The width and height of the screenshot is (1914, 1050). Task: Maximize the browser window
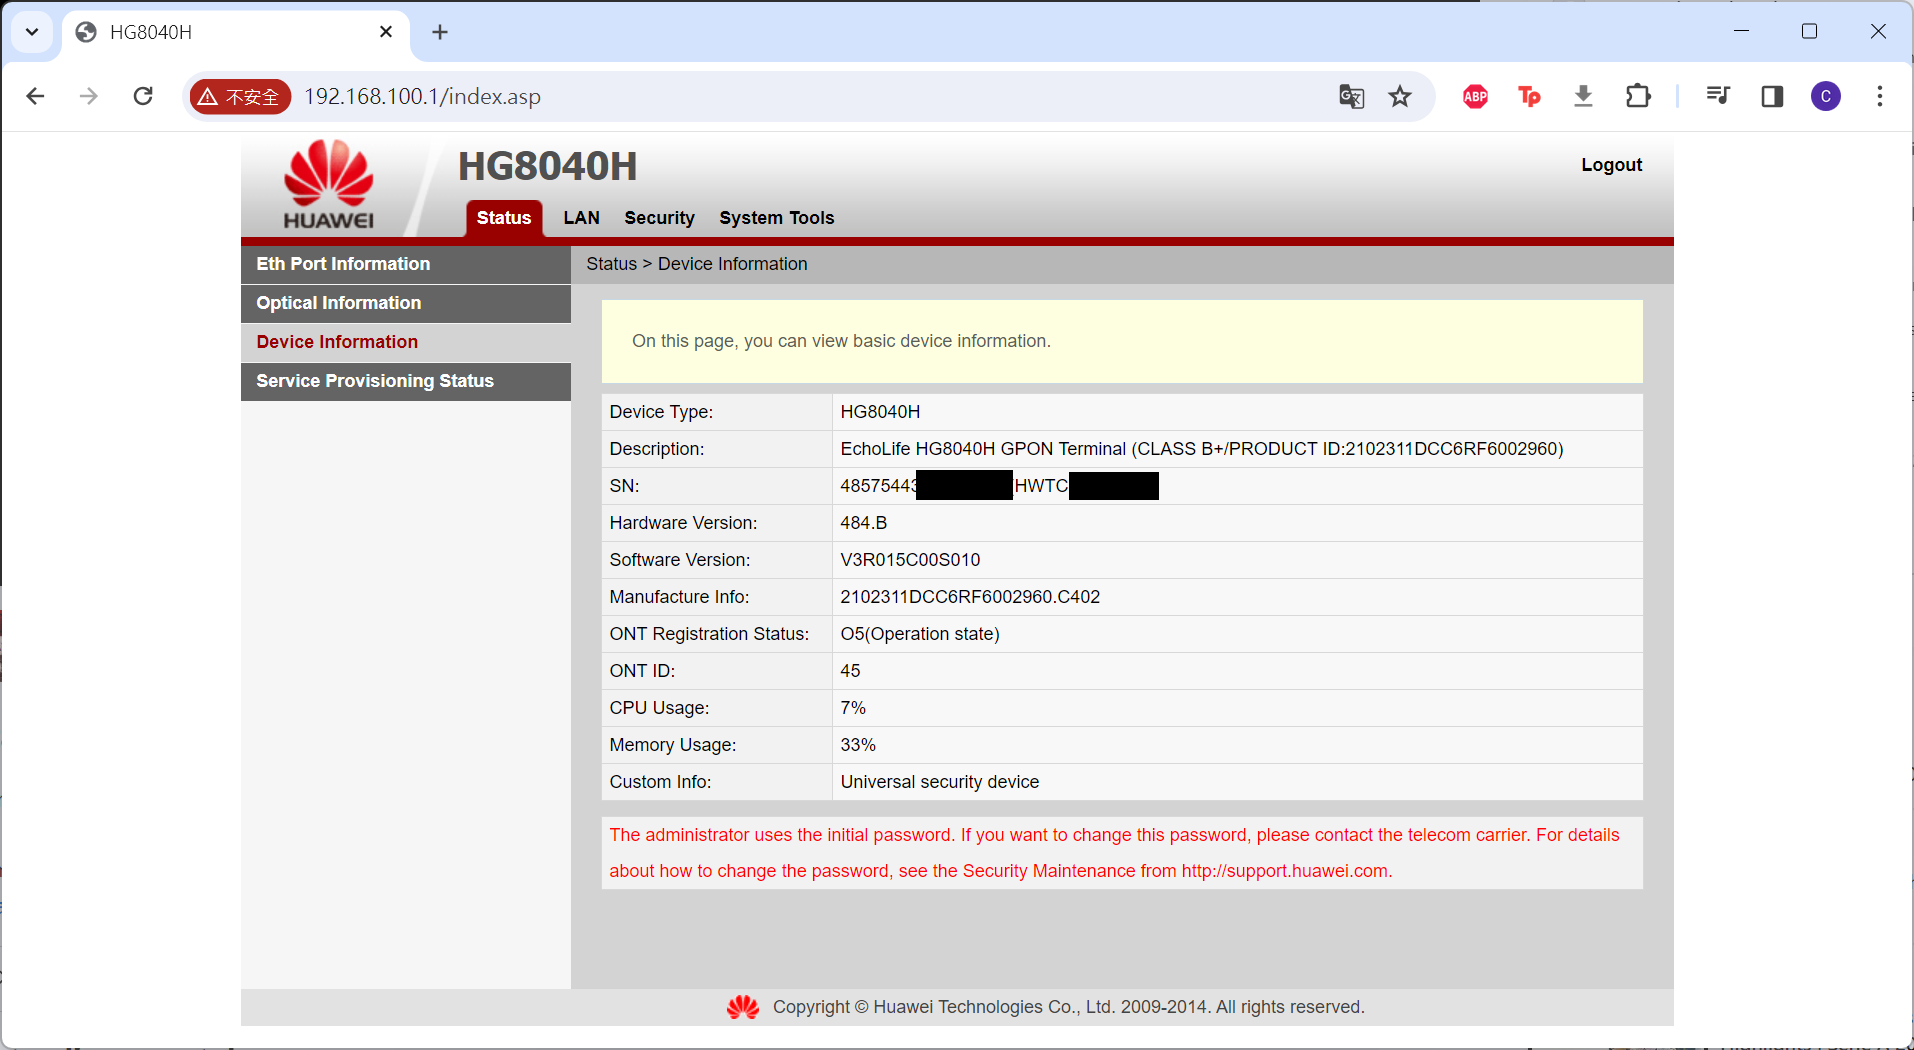coord(1809,31)
